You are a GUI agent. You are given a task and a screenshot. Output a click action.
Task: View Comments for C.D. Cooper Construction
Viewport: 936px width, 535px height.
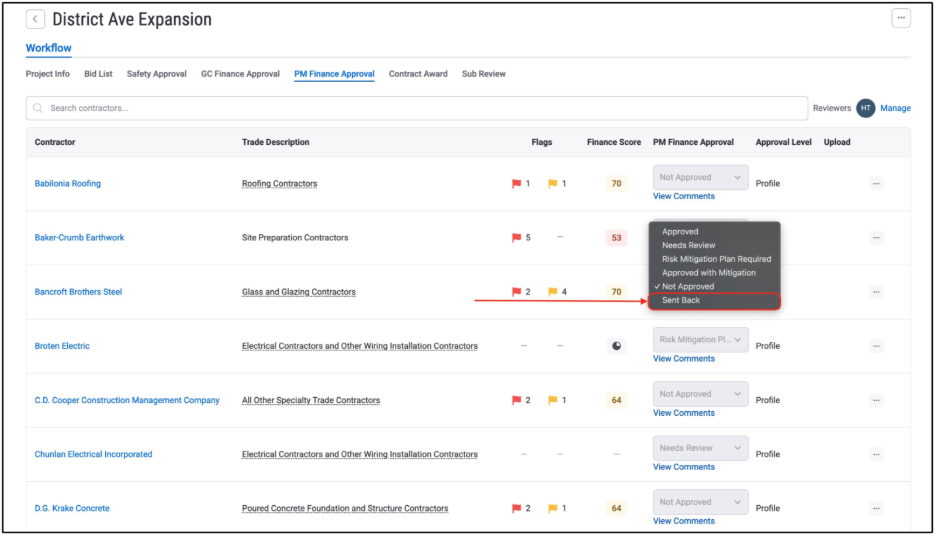(683, 413)
